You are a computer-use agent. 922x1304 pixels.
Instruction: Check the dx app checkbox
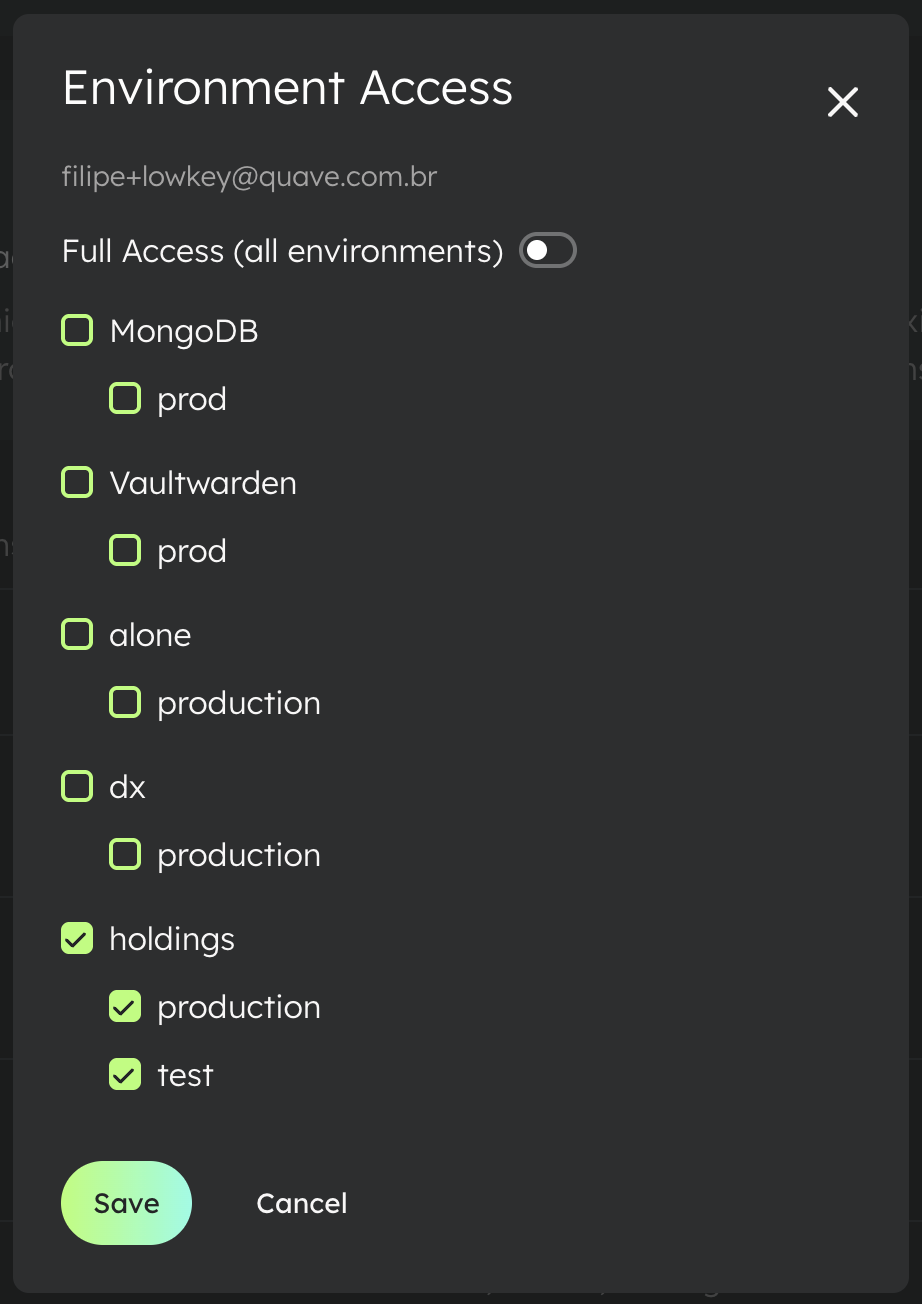77,786
